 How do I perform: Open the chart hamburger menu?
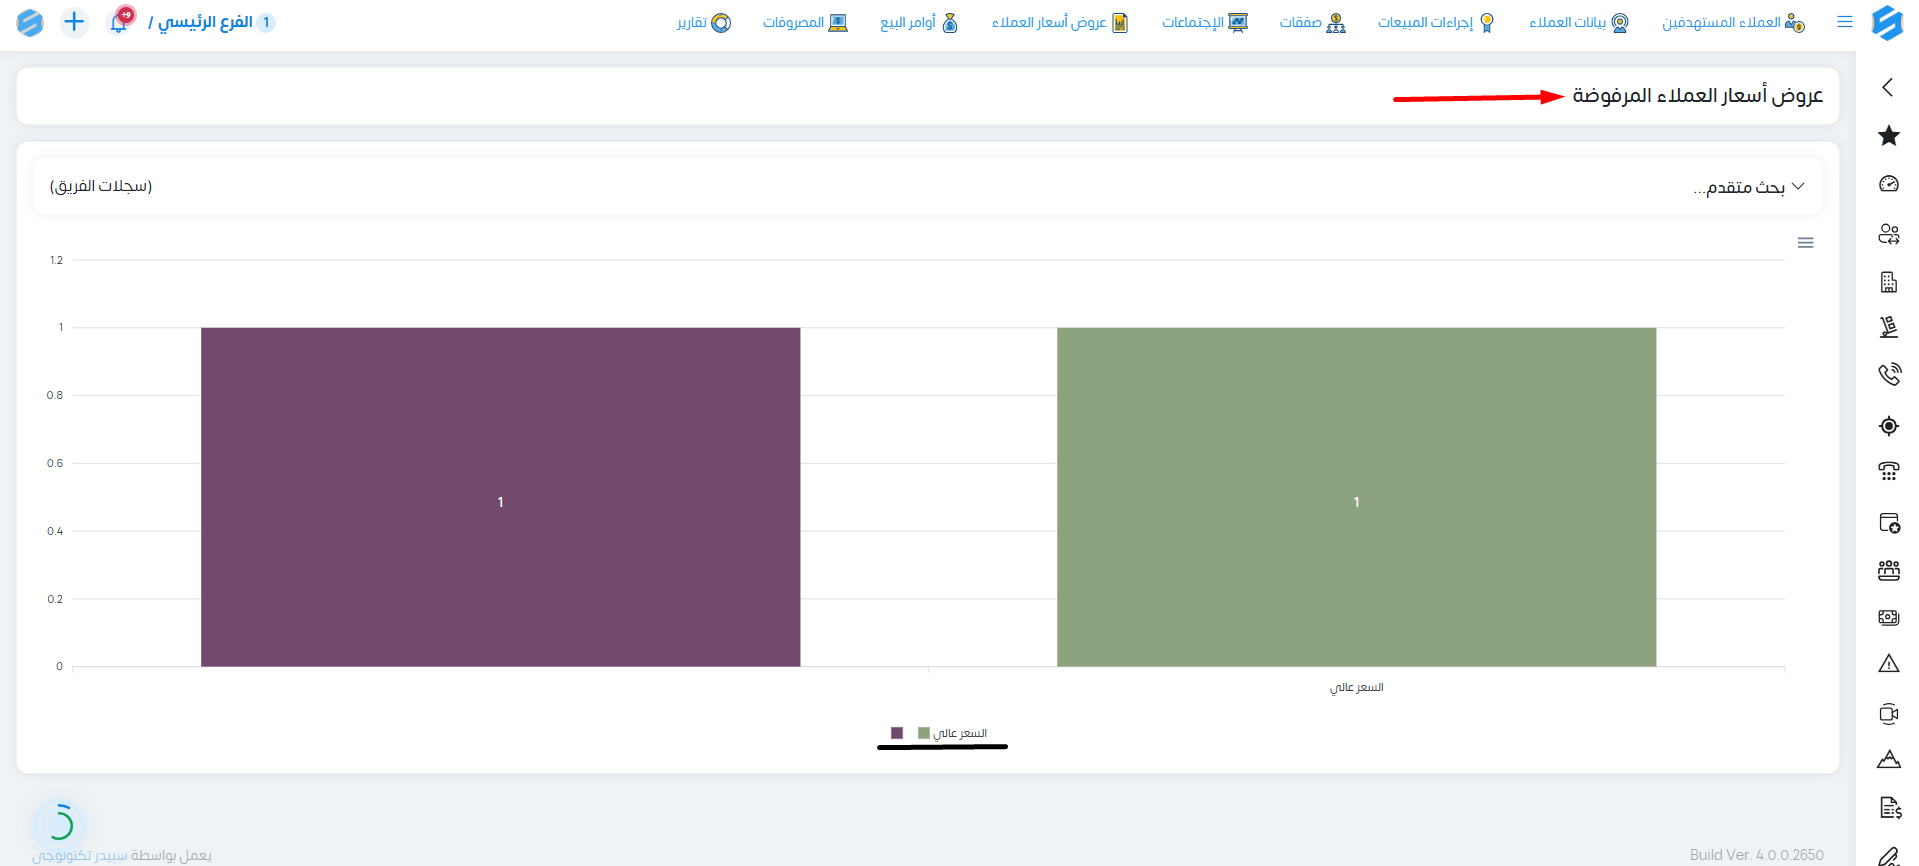coord(1805,243)
